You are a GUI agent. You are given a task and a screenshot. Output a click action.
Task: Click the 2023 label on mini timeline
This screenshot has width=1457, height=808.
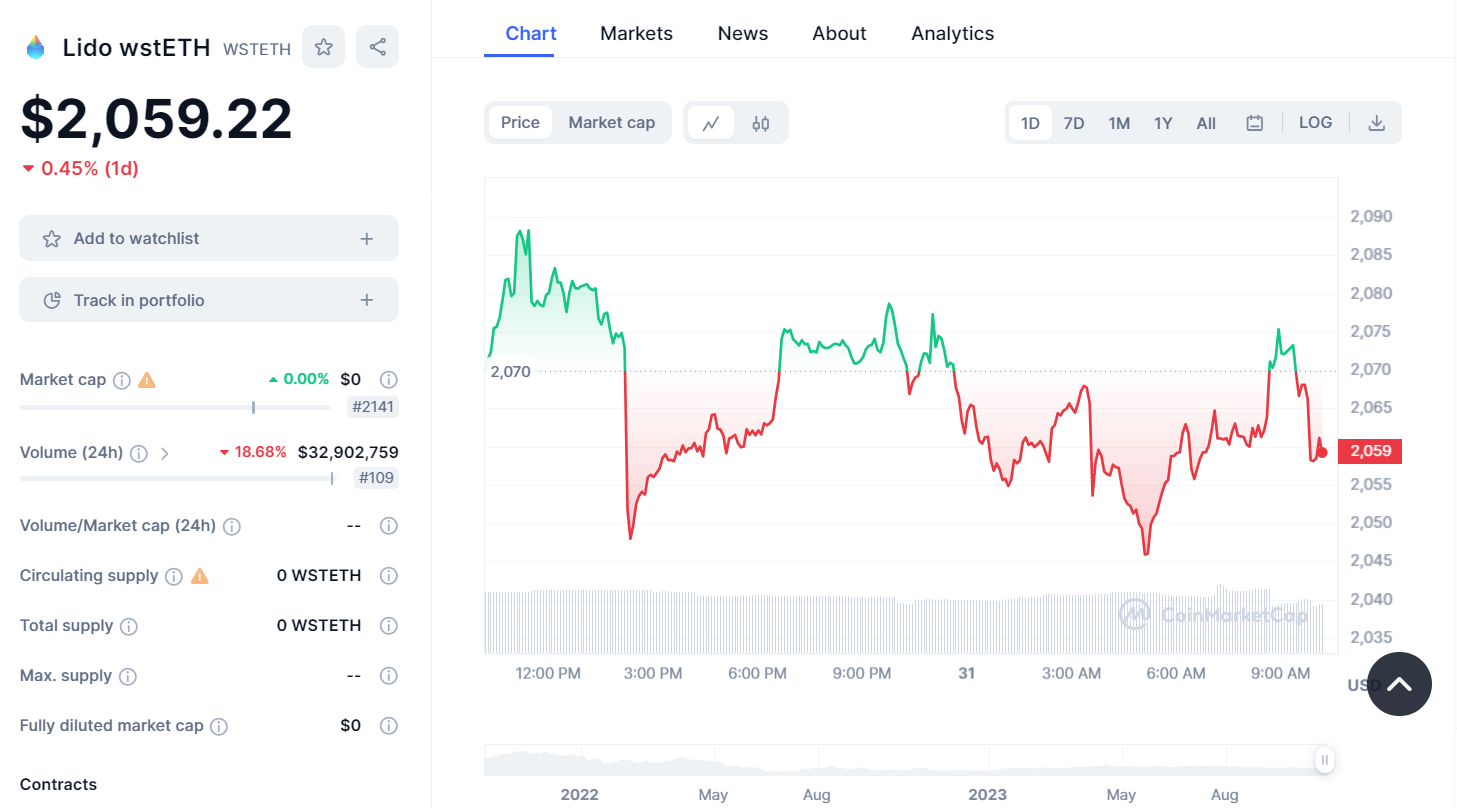pos(987,795)
